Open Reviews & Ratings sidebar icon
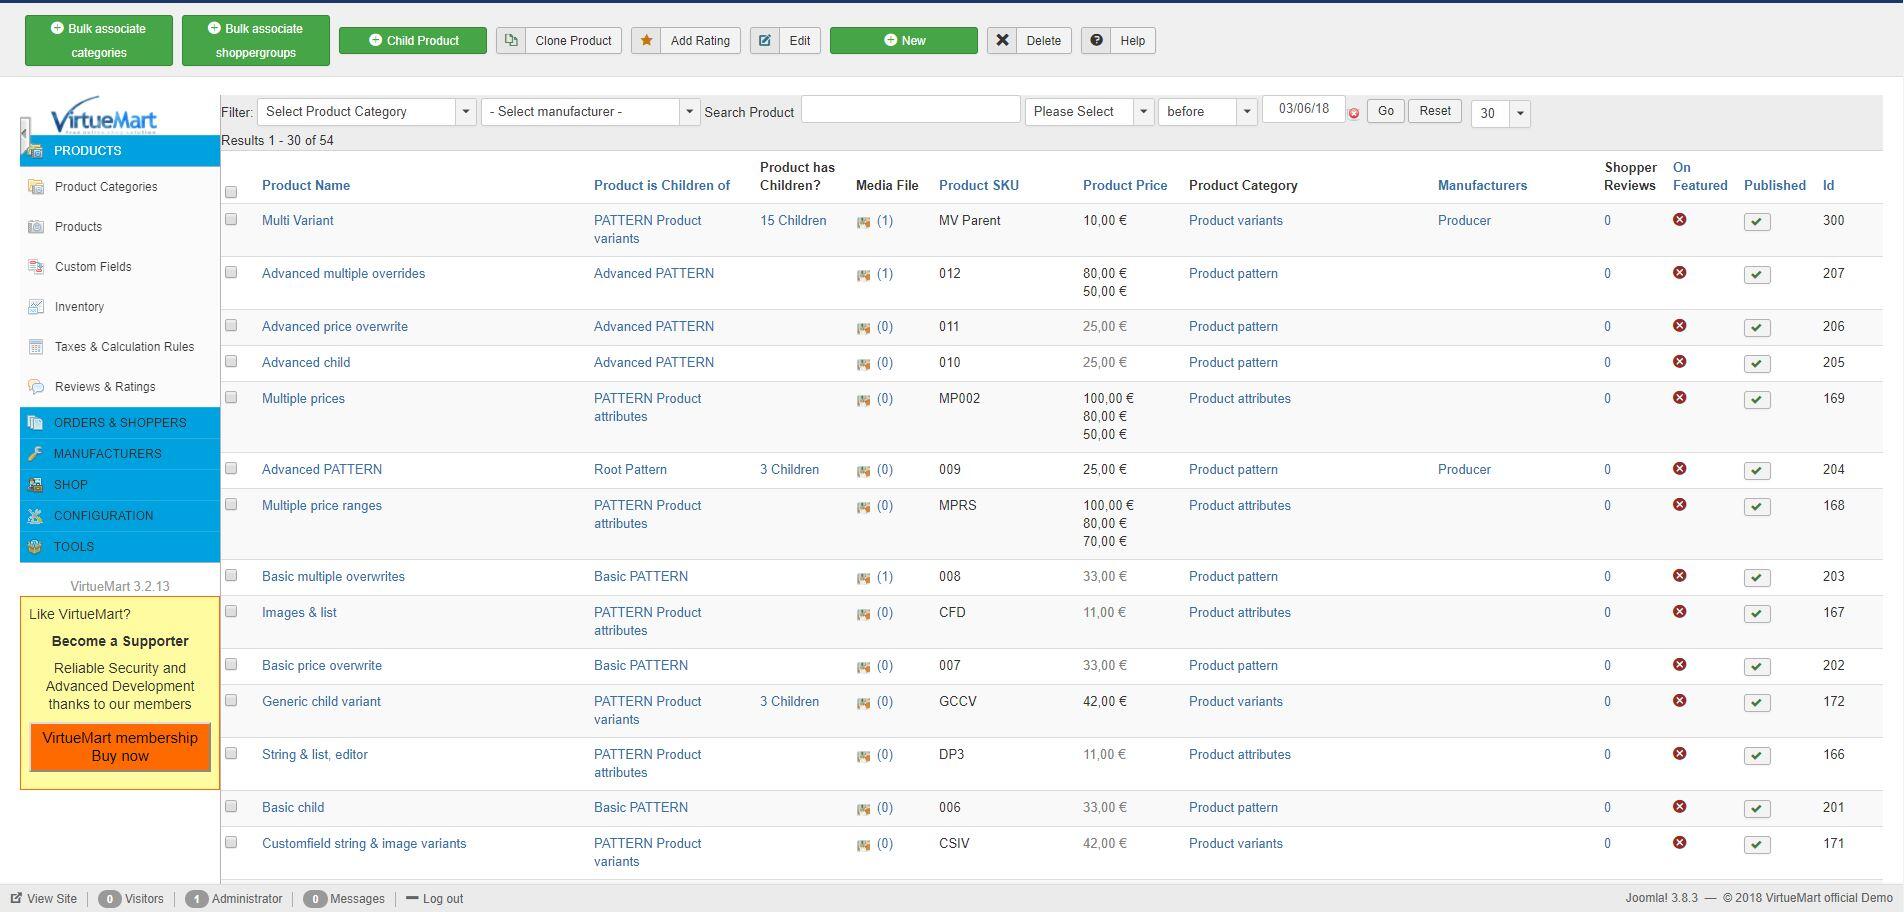 36,387
